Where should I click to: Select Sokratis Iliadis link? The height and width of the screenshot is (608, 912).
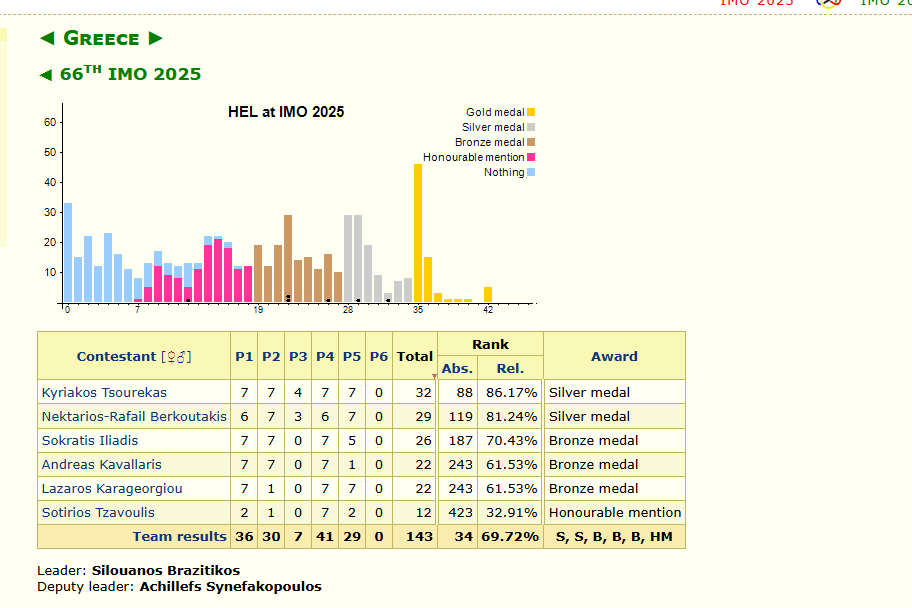point(90,440)
